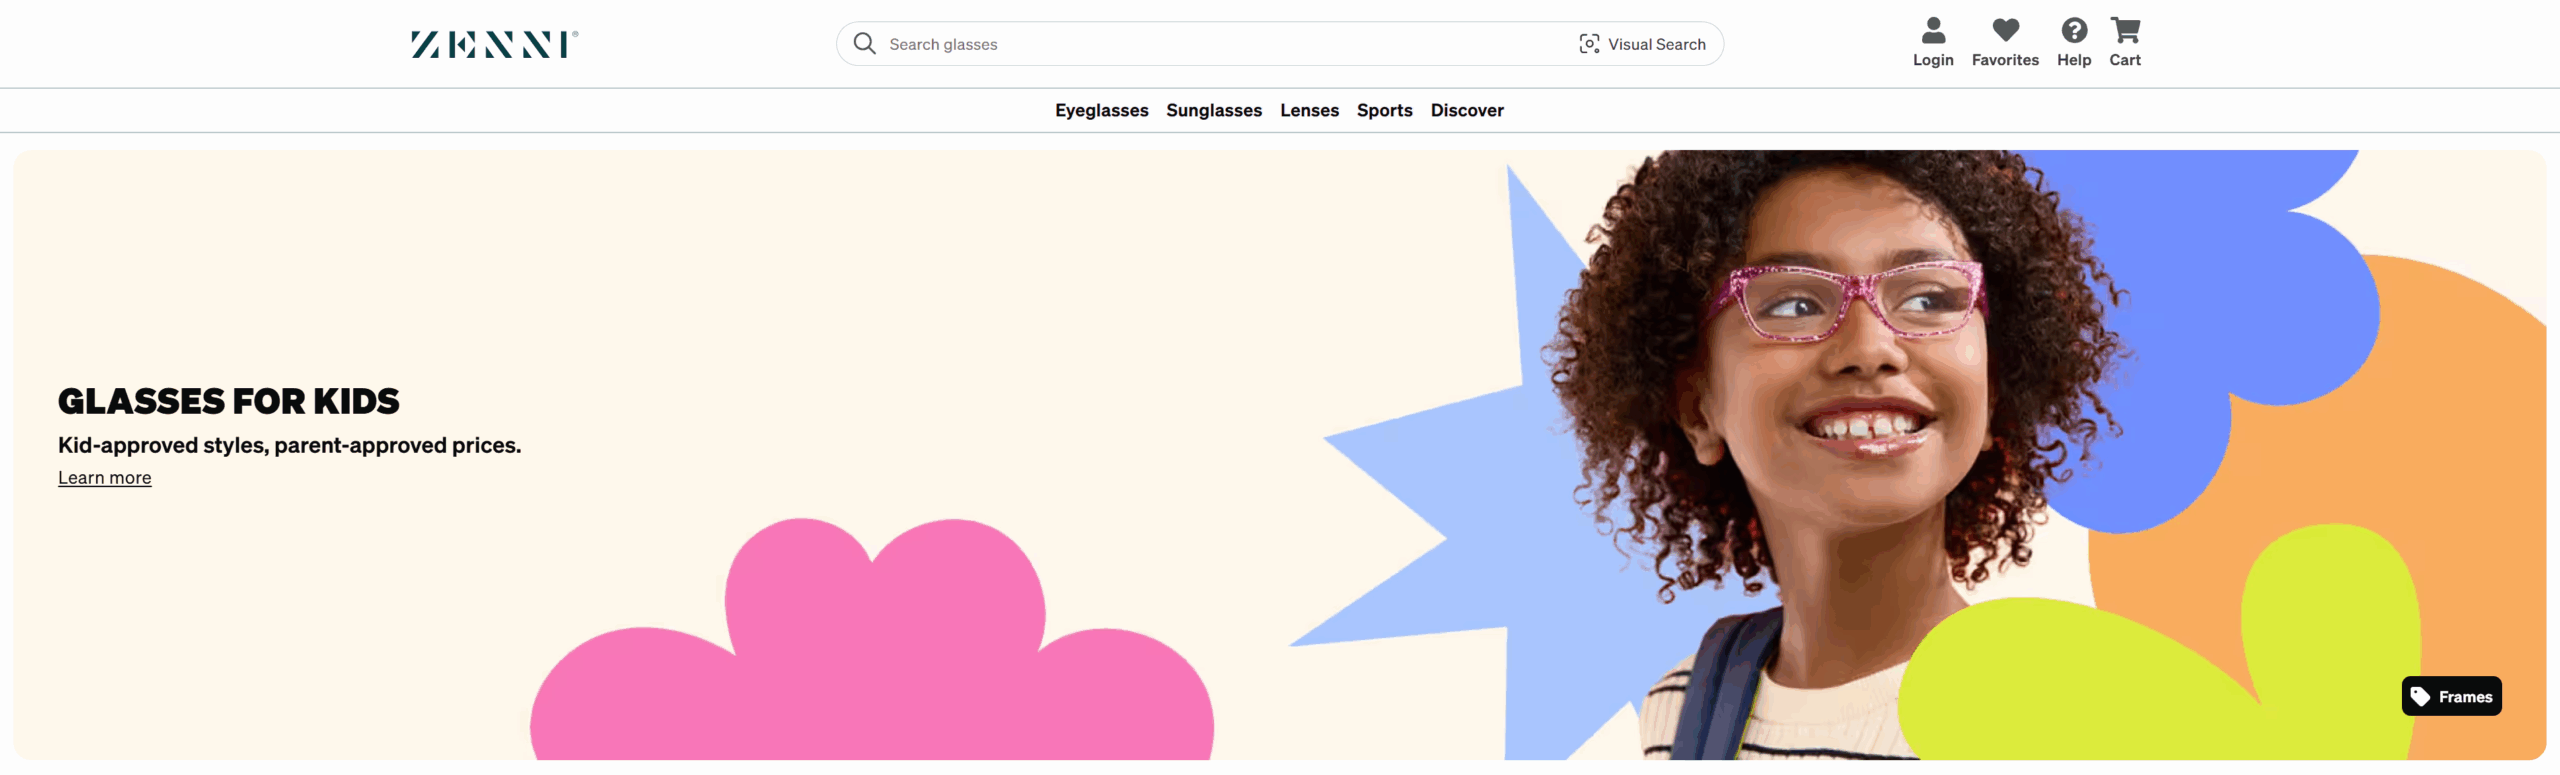Image resolution: width=2560 pixels, height=775 pixels.
Task: Click the search magnifier icon
Action: tap(864, 44)
